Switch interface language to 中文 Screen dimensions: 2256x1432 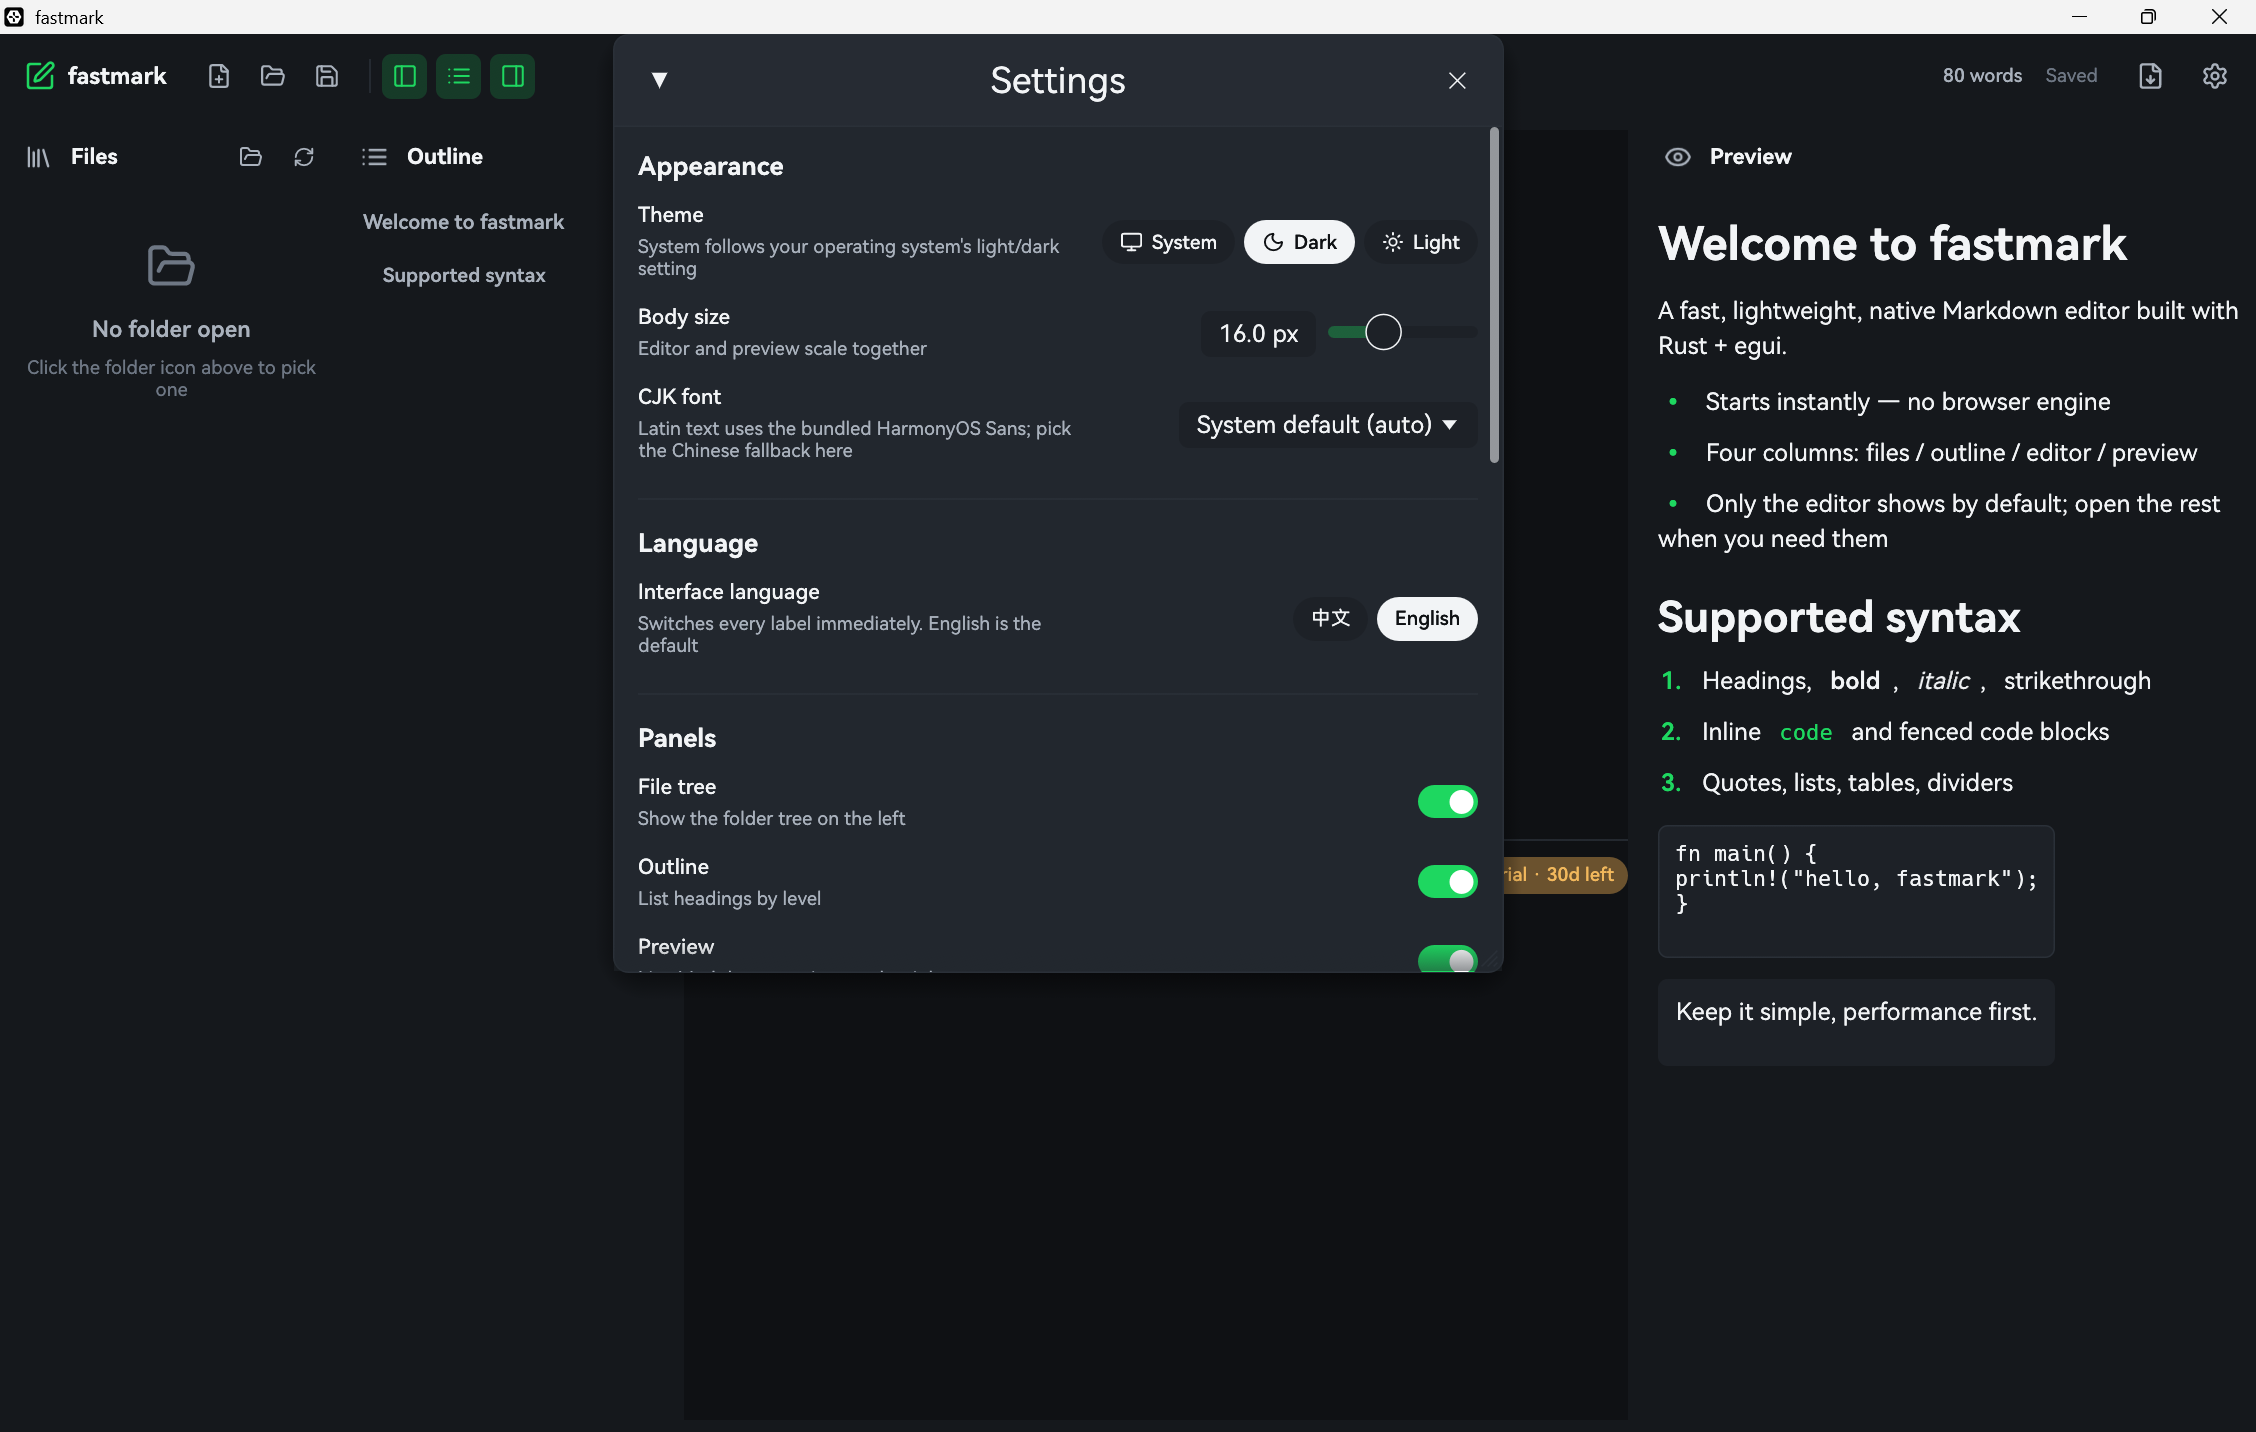click(x=1331, y=619)
